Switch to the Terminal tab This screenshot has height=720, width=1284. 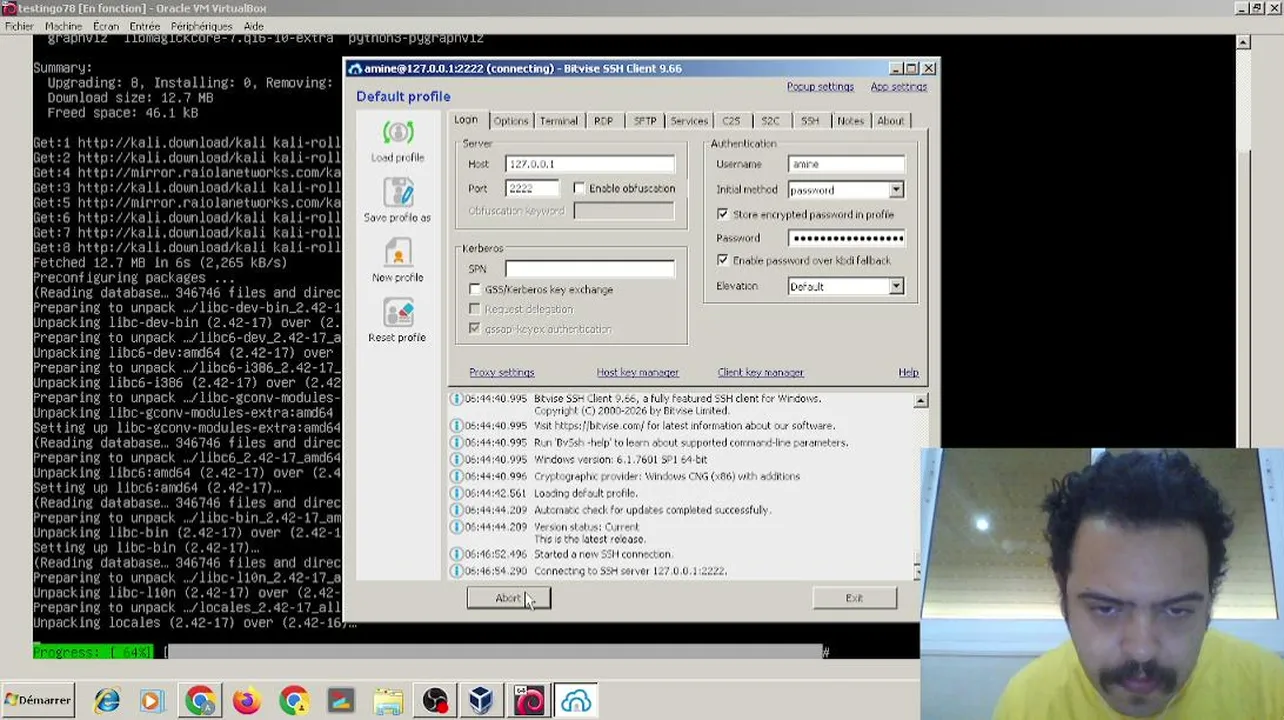tap(558, 121)
